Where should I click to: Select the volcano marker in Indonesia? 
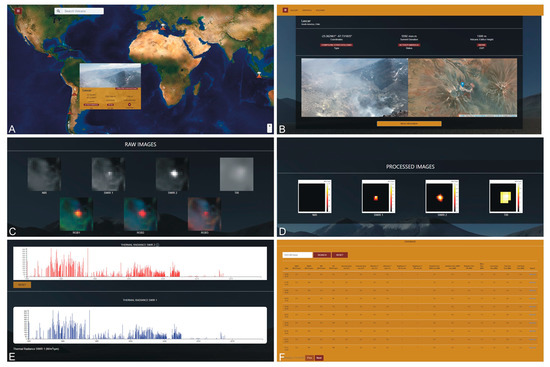[x=259, y=75]
